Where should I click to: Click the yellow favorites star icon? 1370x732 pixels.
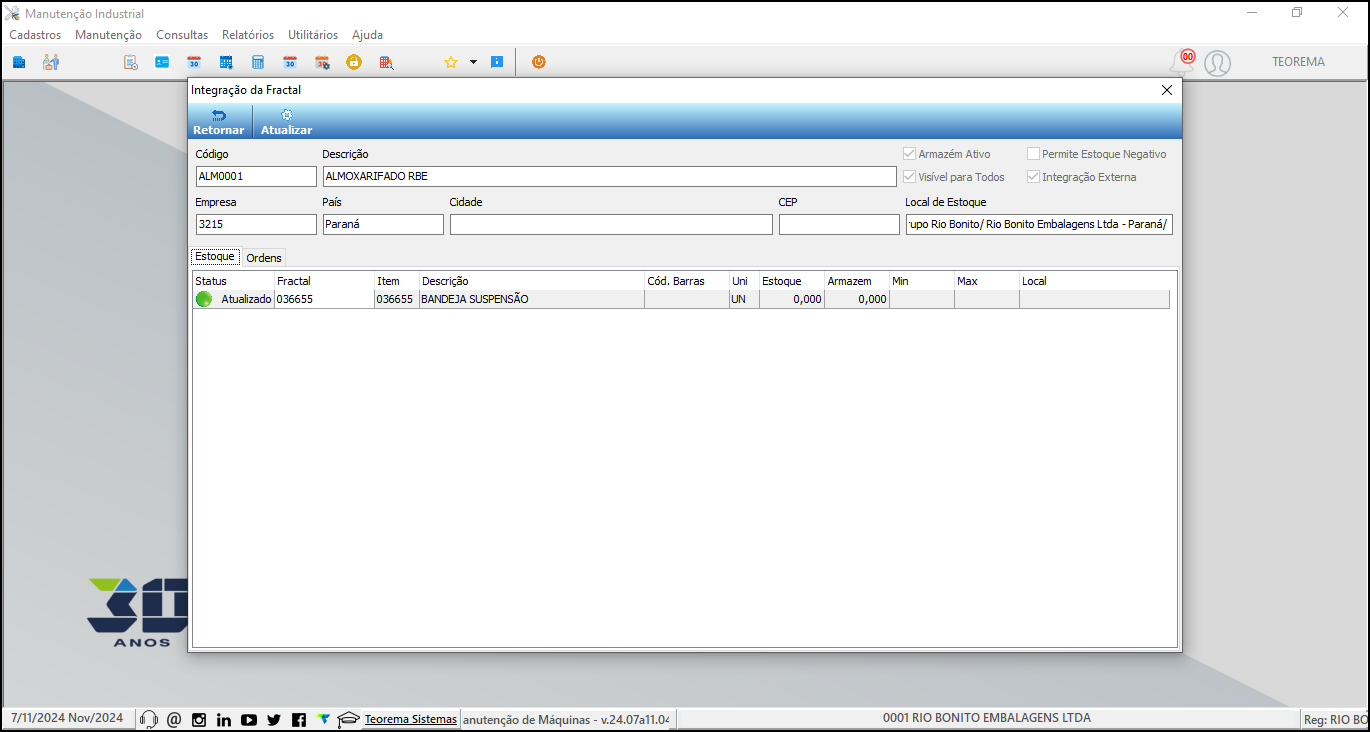click(x=451, y=62)
